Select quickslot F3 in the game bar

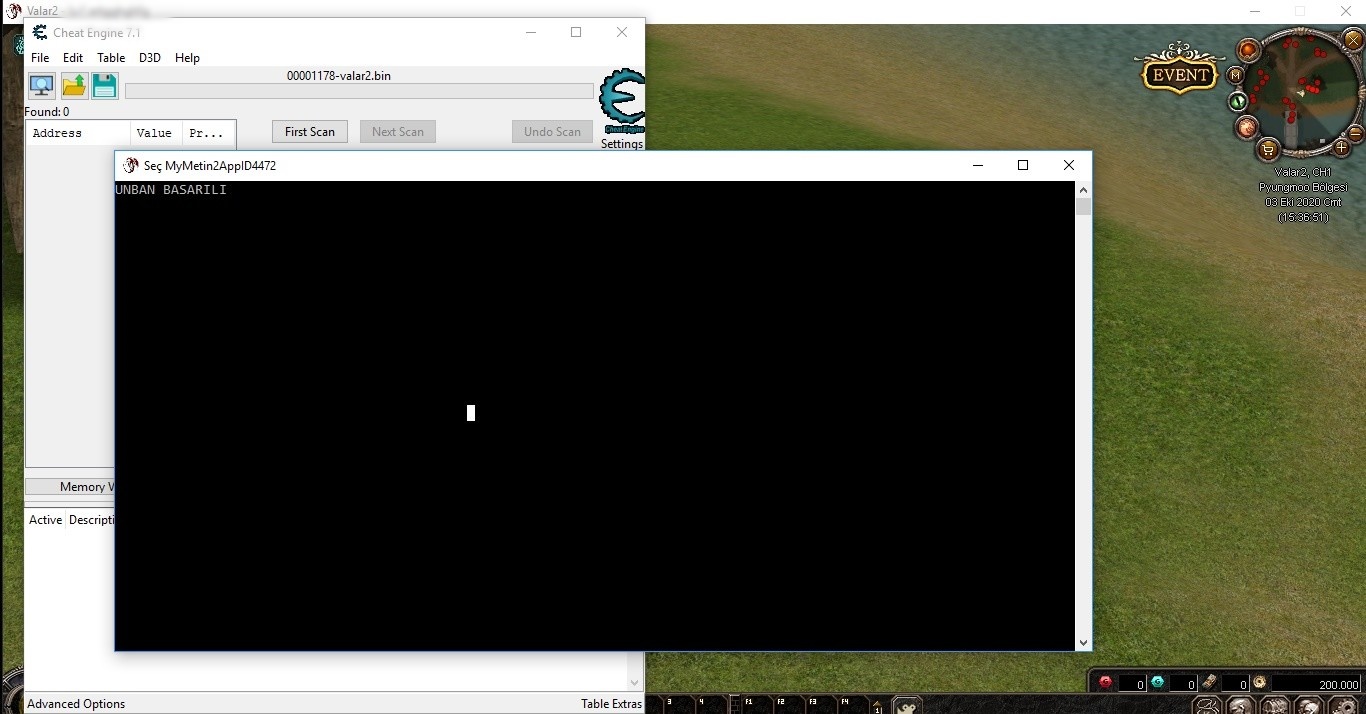pos(821,706)
